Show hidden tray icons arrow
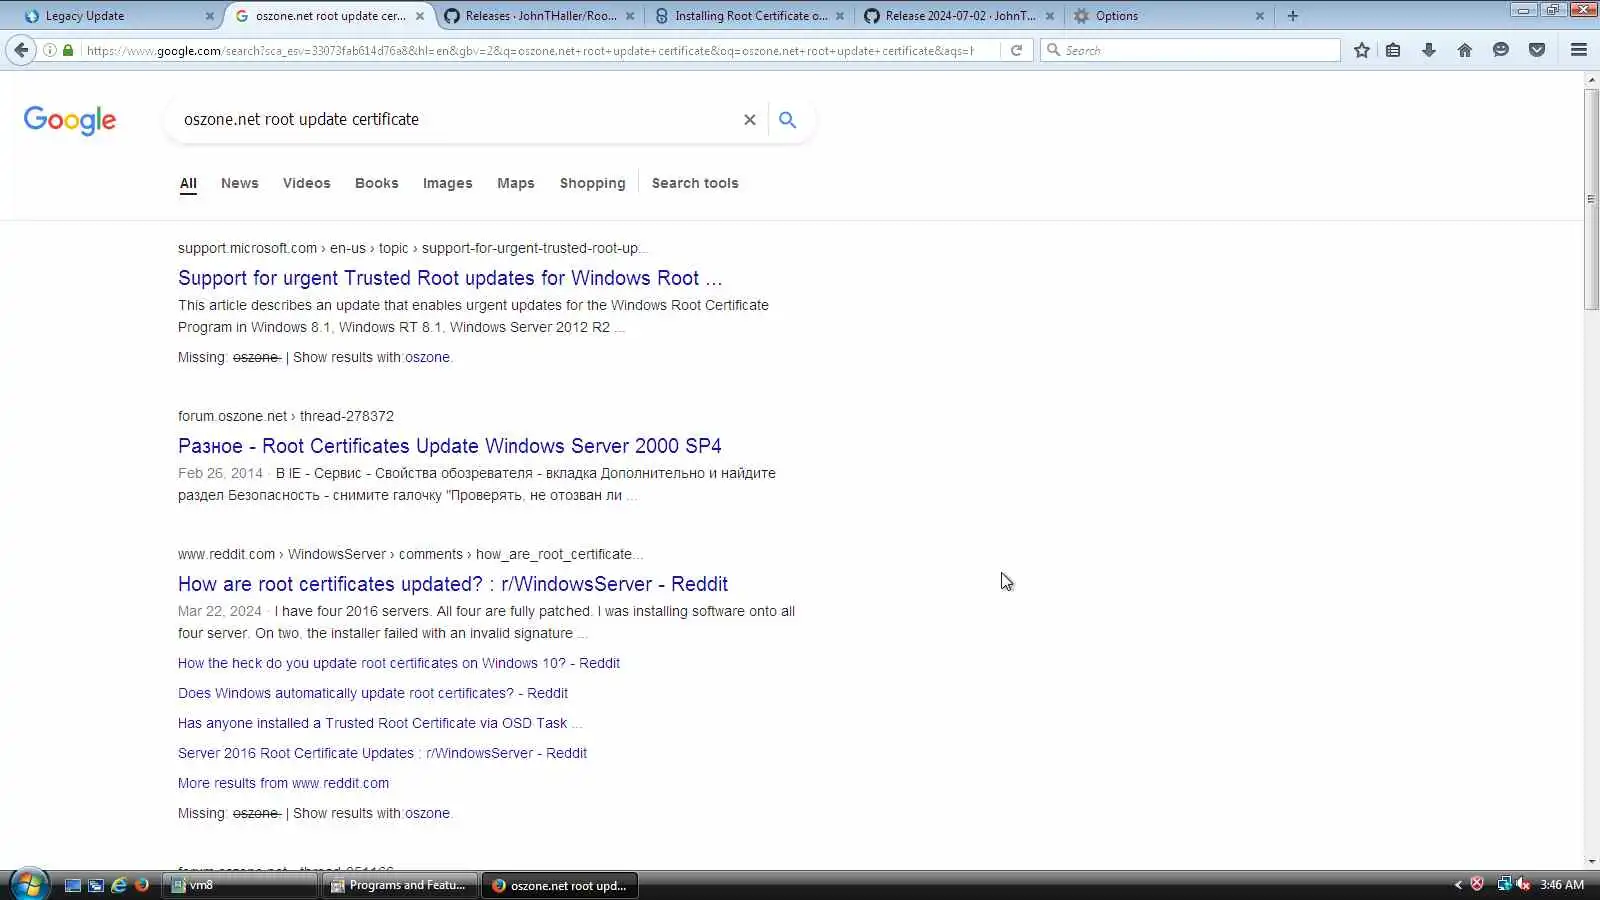1600x900 pixels. pos(1458,885)
